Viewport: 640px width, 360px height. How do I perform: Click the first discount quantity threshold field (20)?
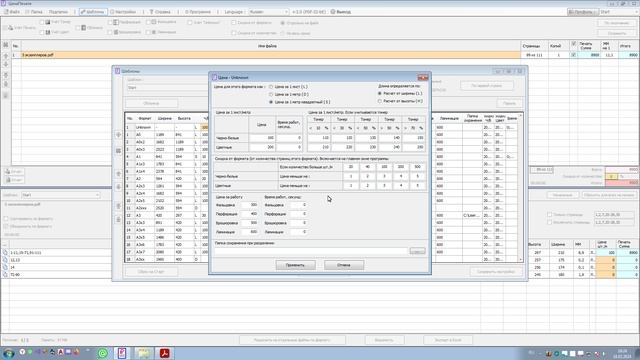tap(351, 167)
